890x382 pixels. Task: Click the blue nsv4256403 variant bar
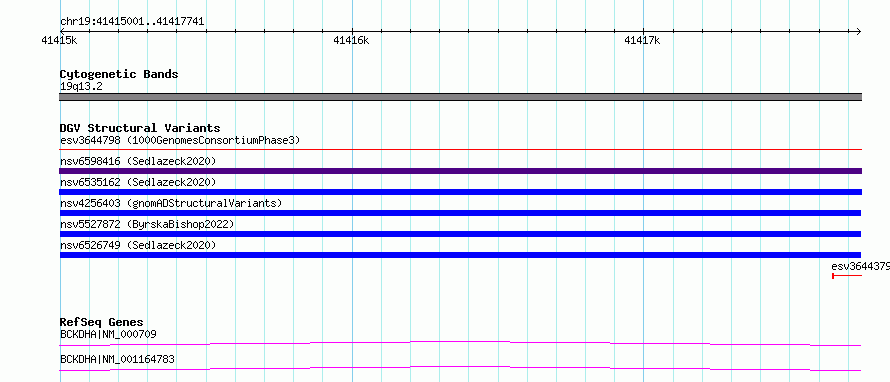pos(460,213)
